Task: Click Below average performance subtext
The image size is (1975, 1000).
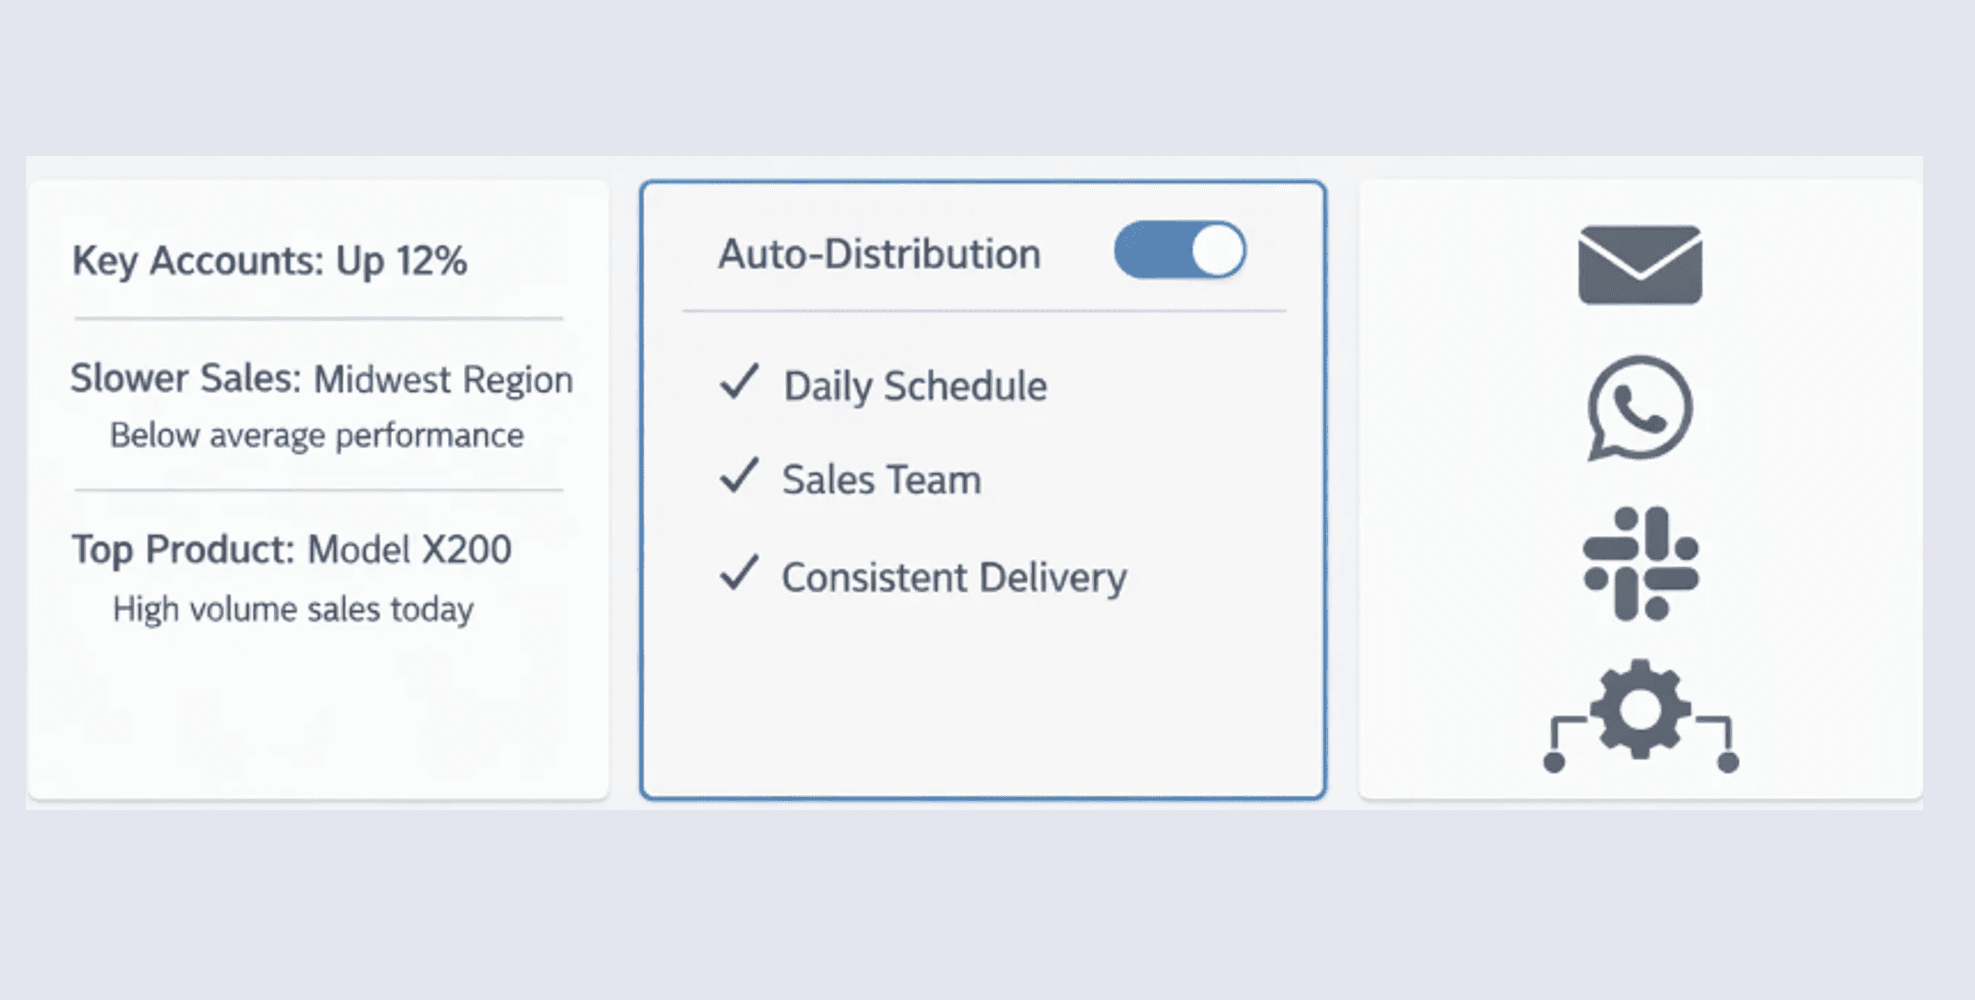Action: (316, 436)
